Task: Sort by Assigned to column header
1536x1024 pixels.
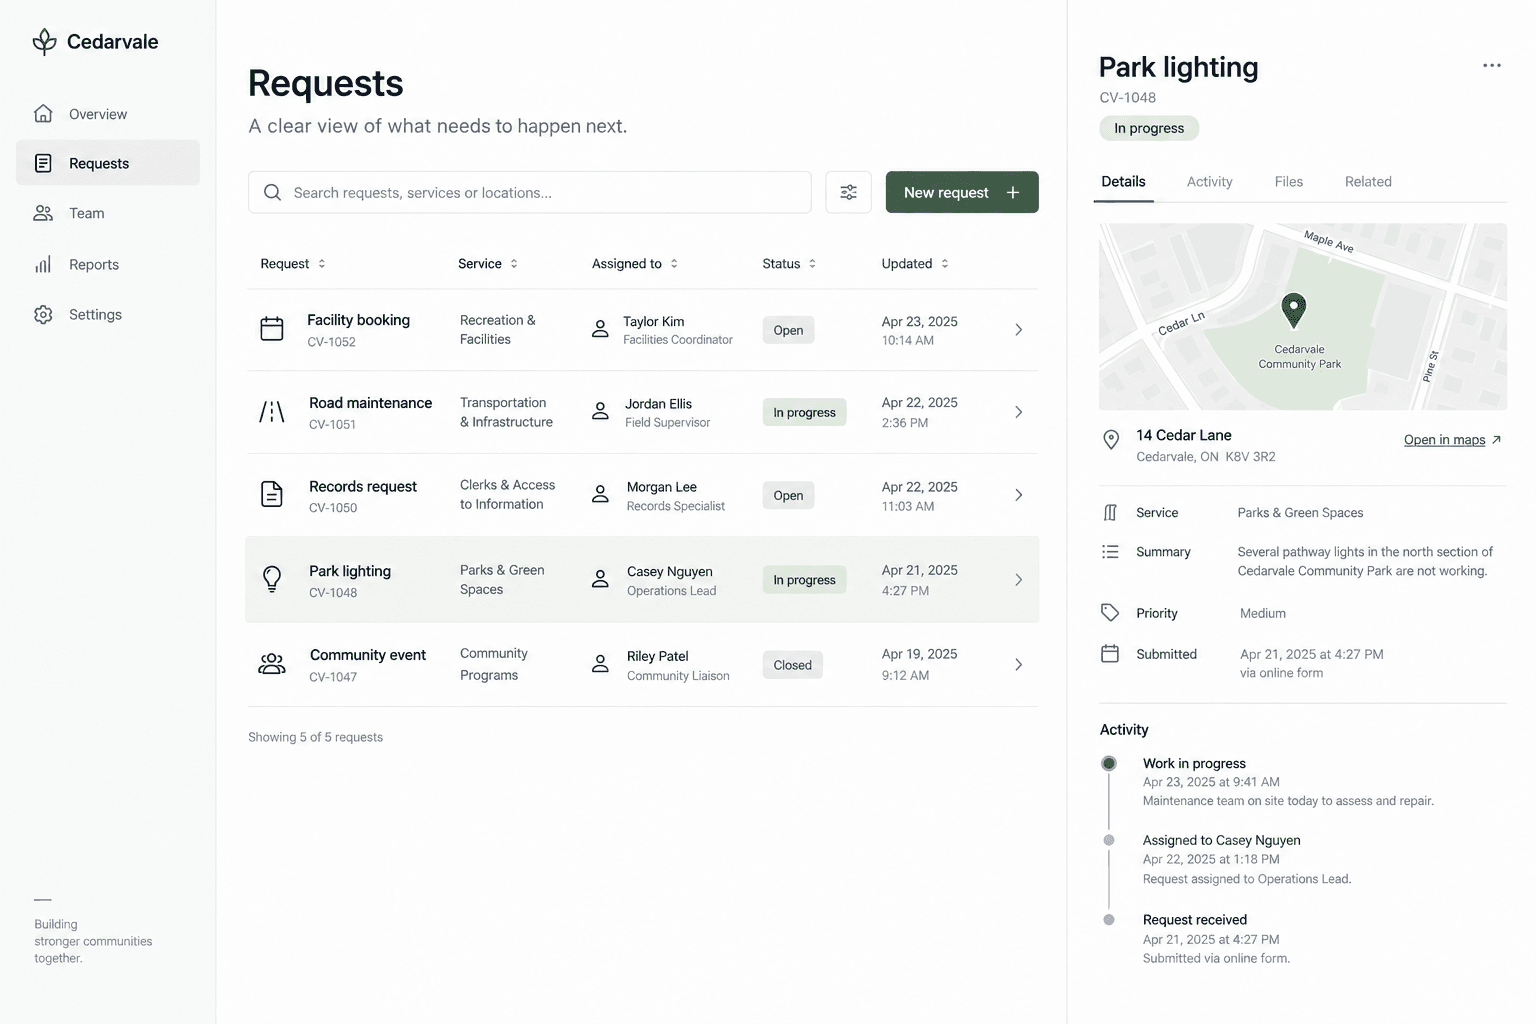Action: point(635,264)
